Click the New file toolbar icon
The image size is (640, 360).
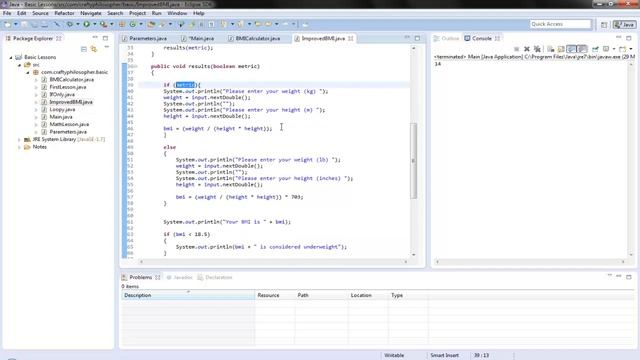pos(7,24)
